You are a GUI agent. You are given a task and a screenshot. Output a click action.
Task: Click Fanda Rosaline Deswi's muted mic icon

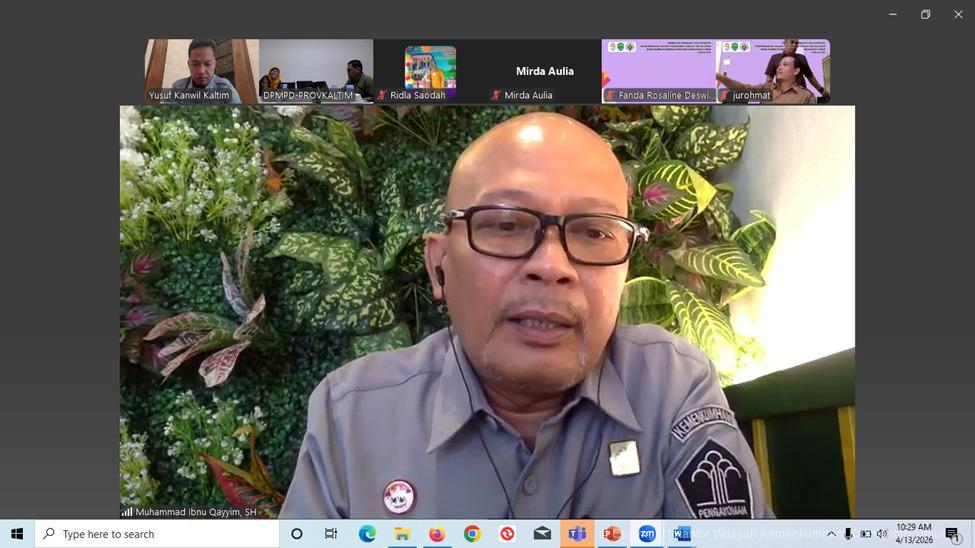coord(610,95)
